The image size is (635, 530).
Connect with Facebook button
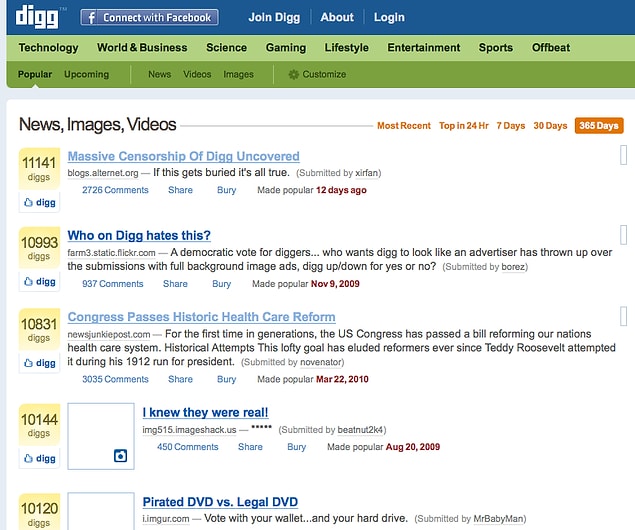[x=149, y=17]
